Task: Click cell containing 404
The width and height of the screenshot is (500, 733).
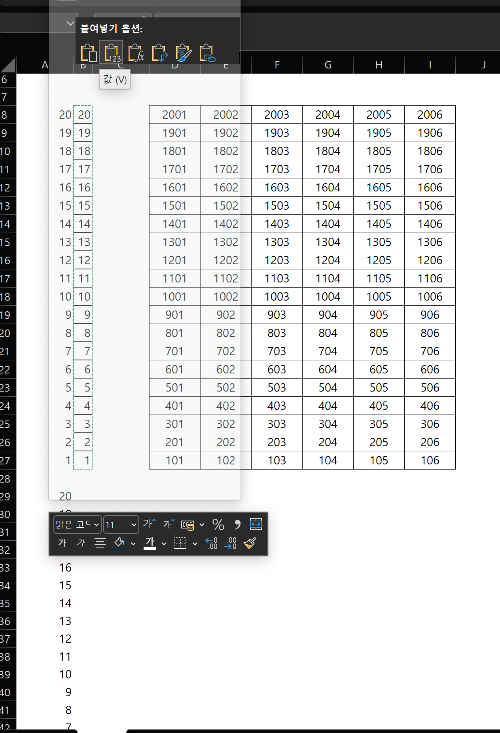Action: [328, 406]
